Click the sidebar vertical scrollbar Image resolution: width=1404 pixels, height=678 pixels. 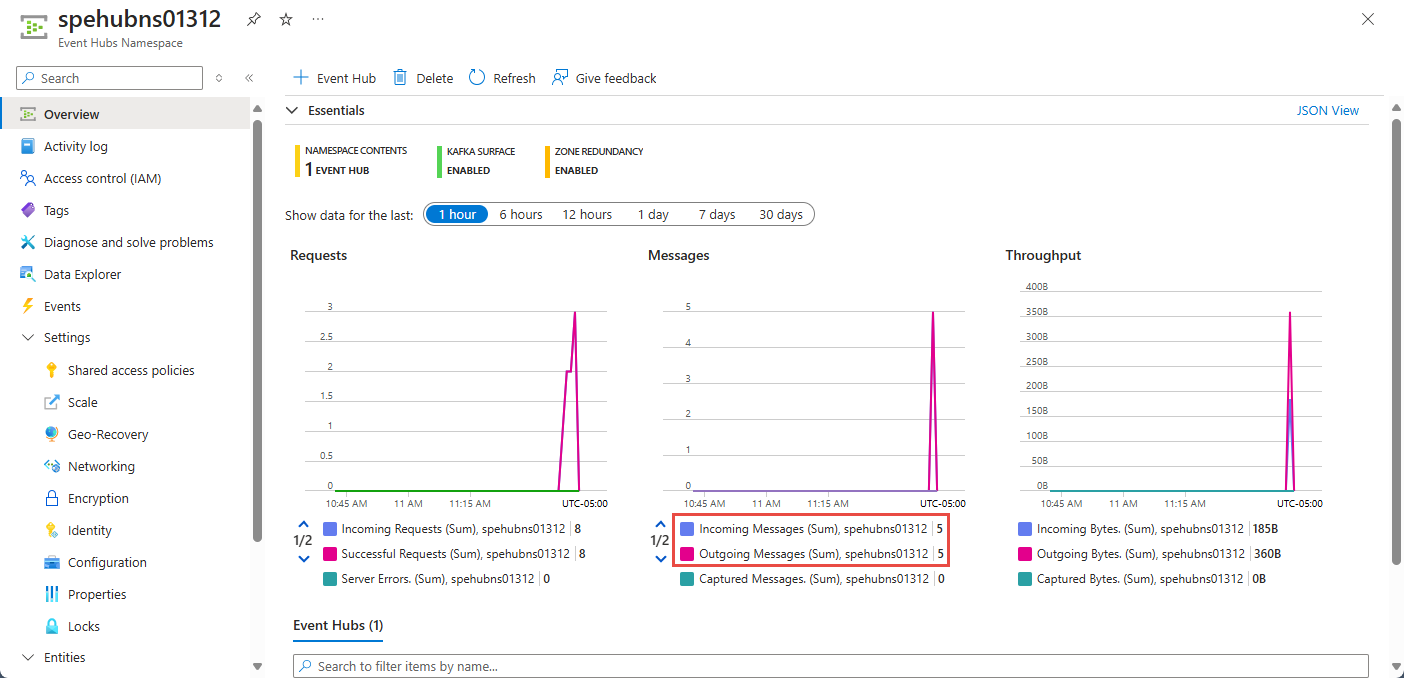pyautogui.click(x=257, y=330)
